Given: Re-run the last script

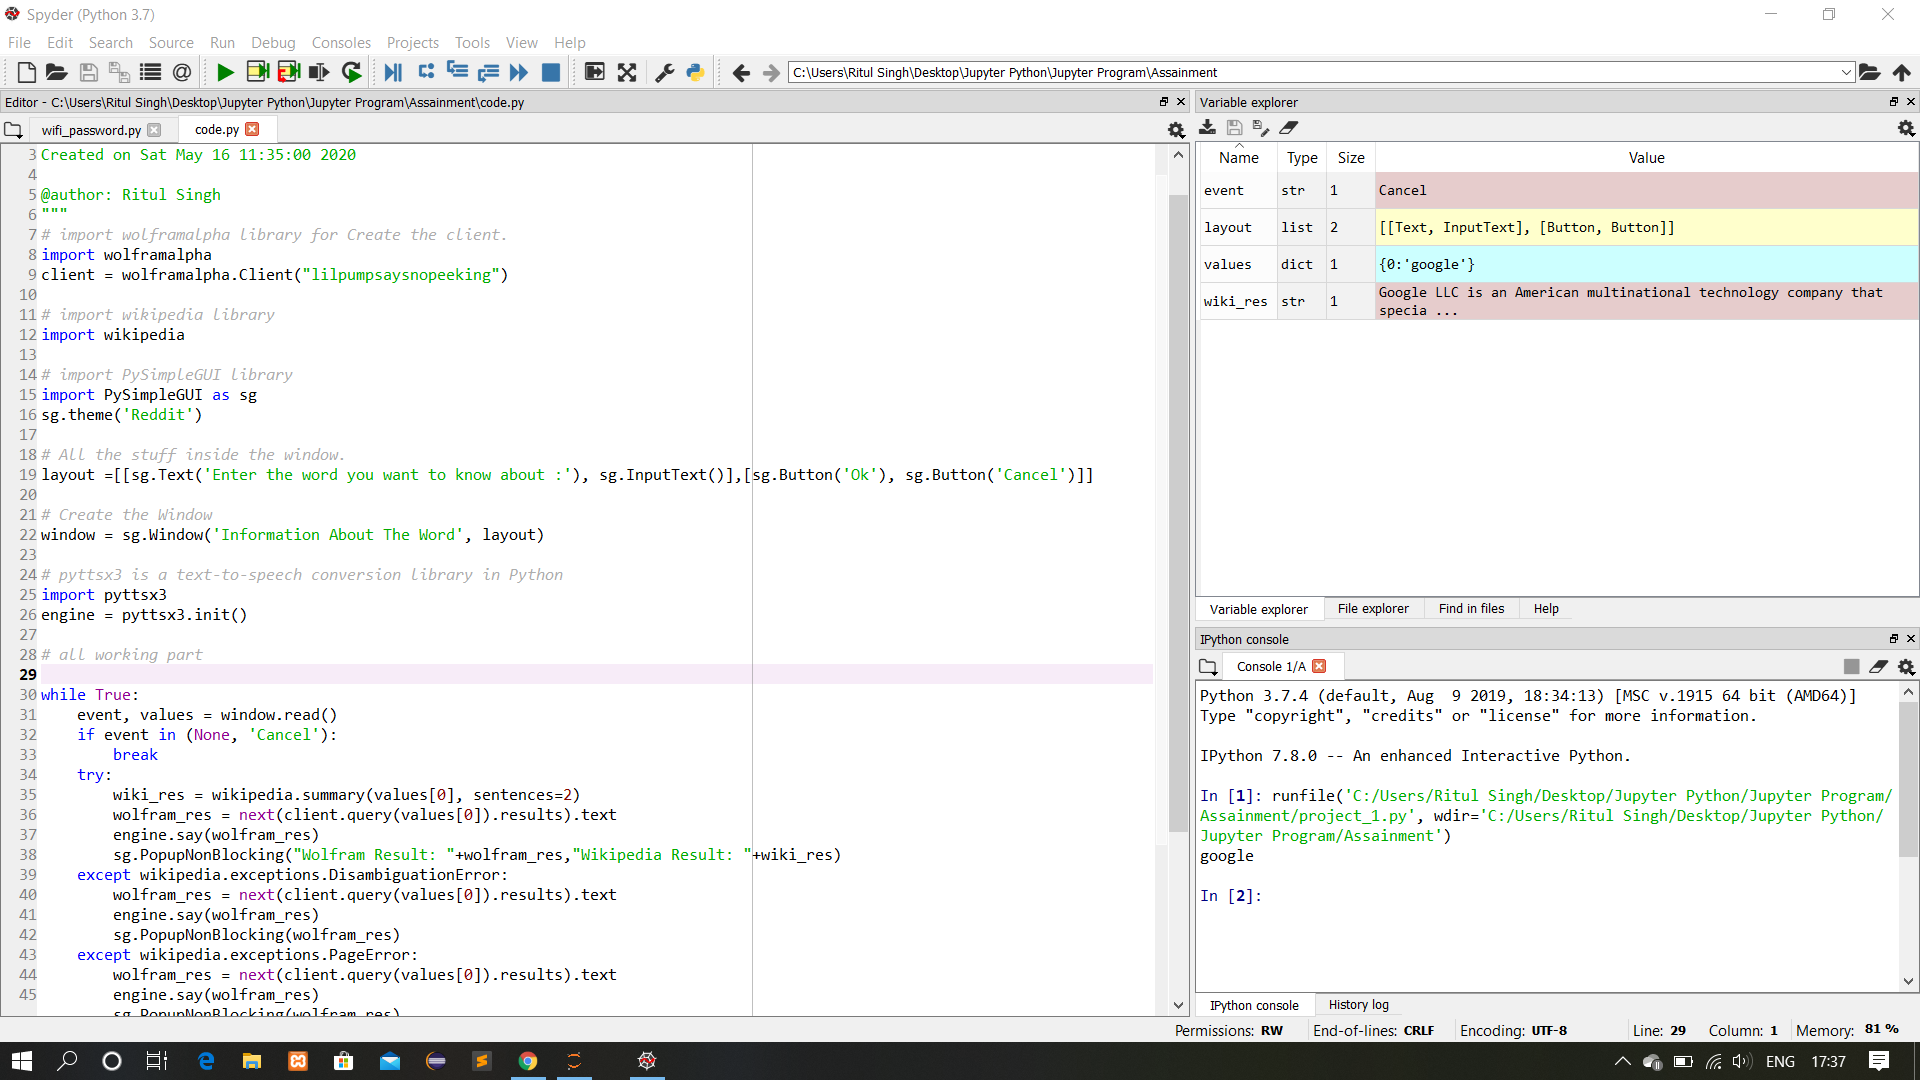Looking at the screenshot, I should pyautogui.click(x=352, y=72).
